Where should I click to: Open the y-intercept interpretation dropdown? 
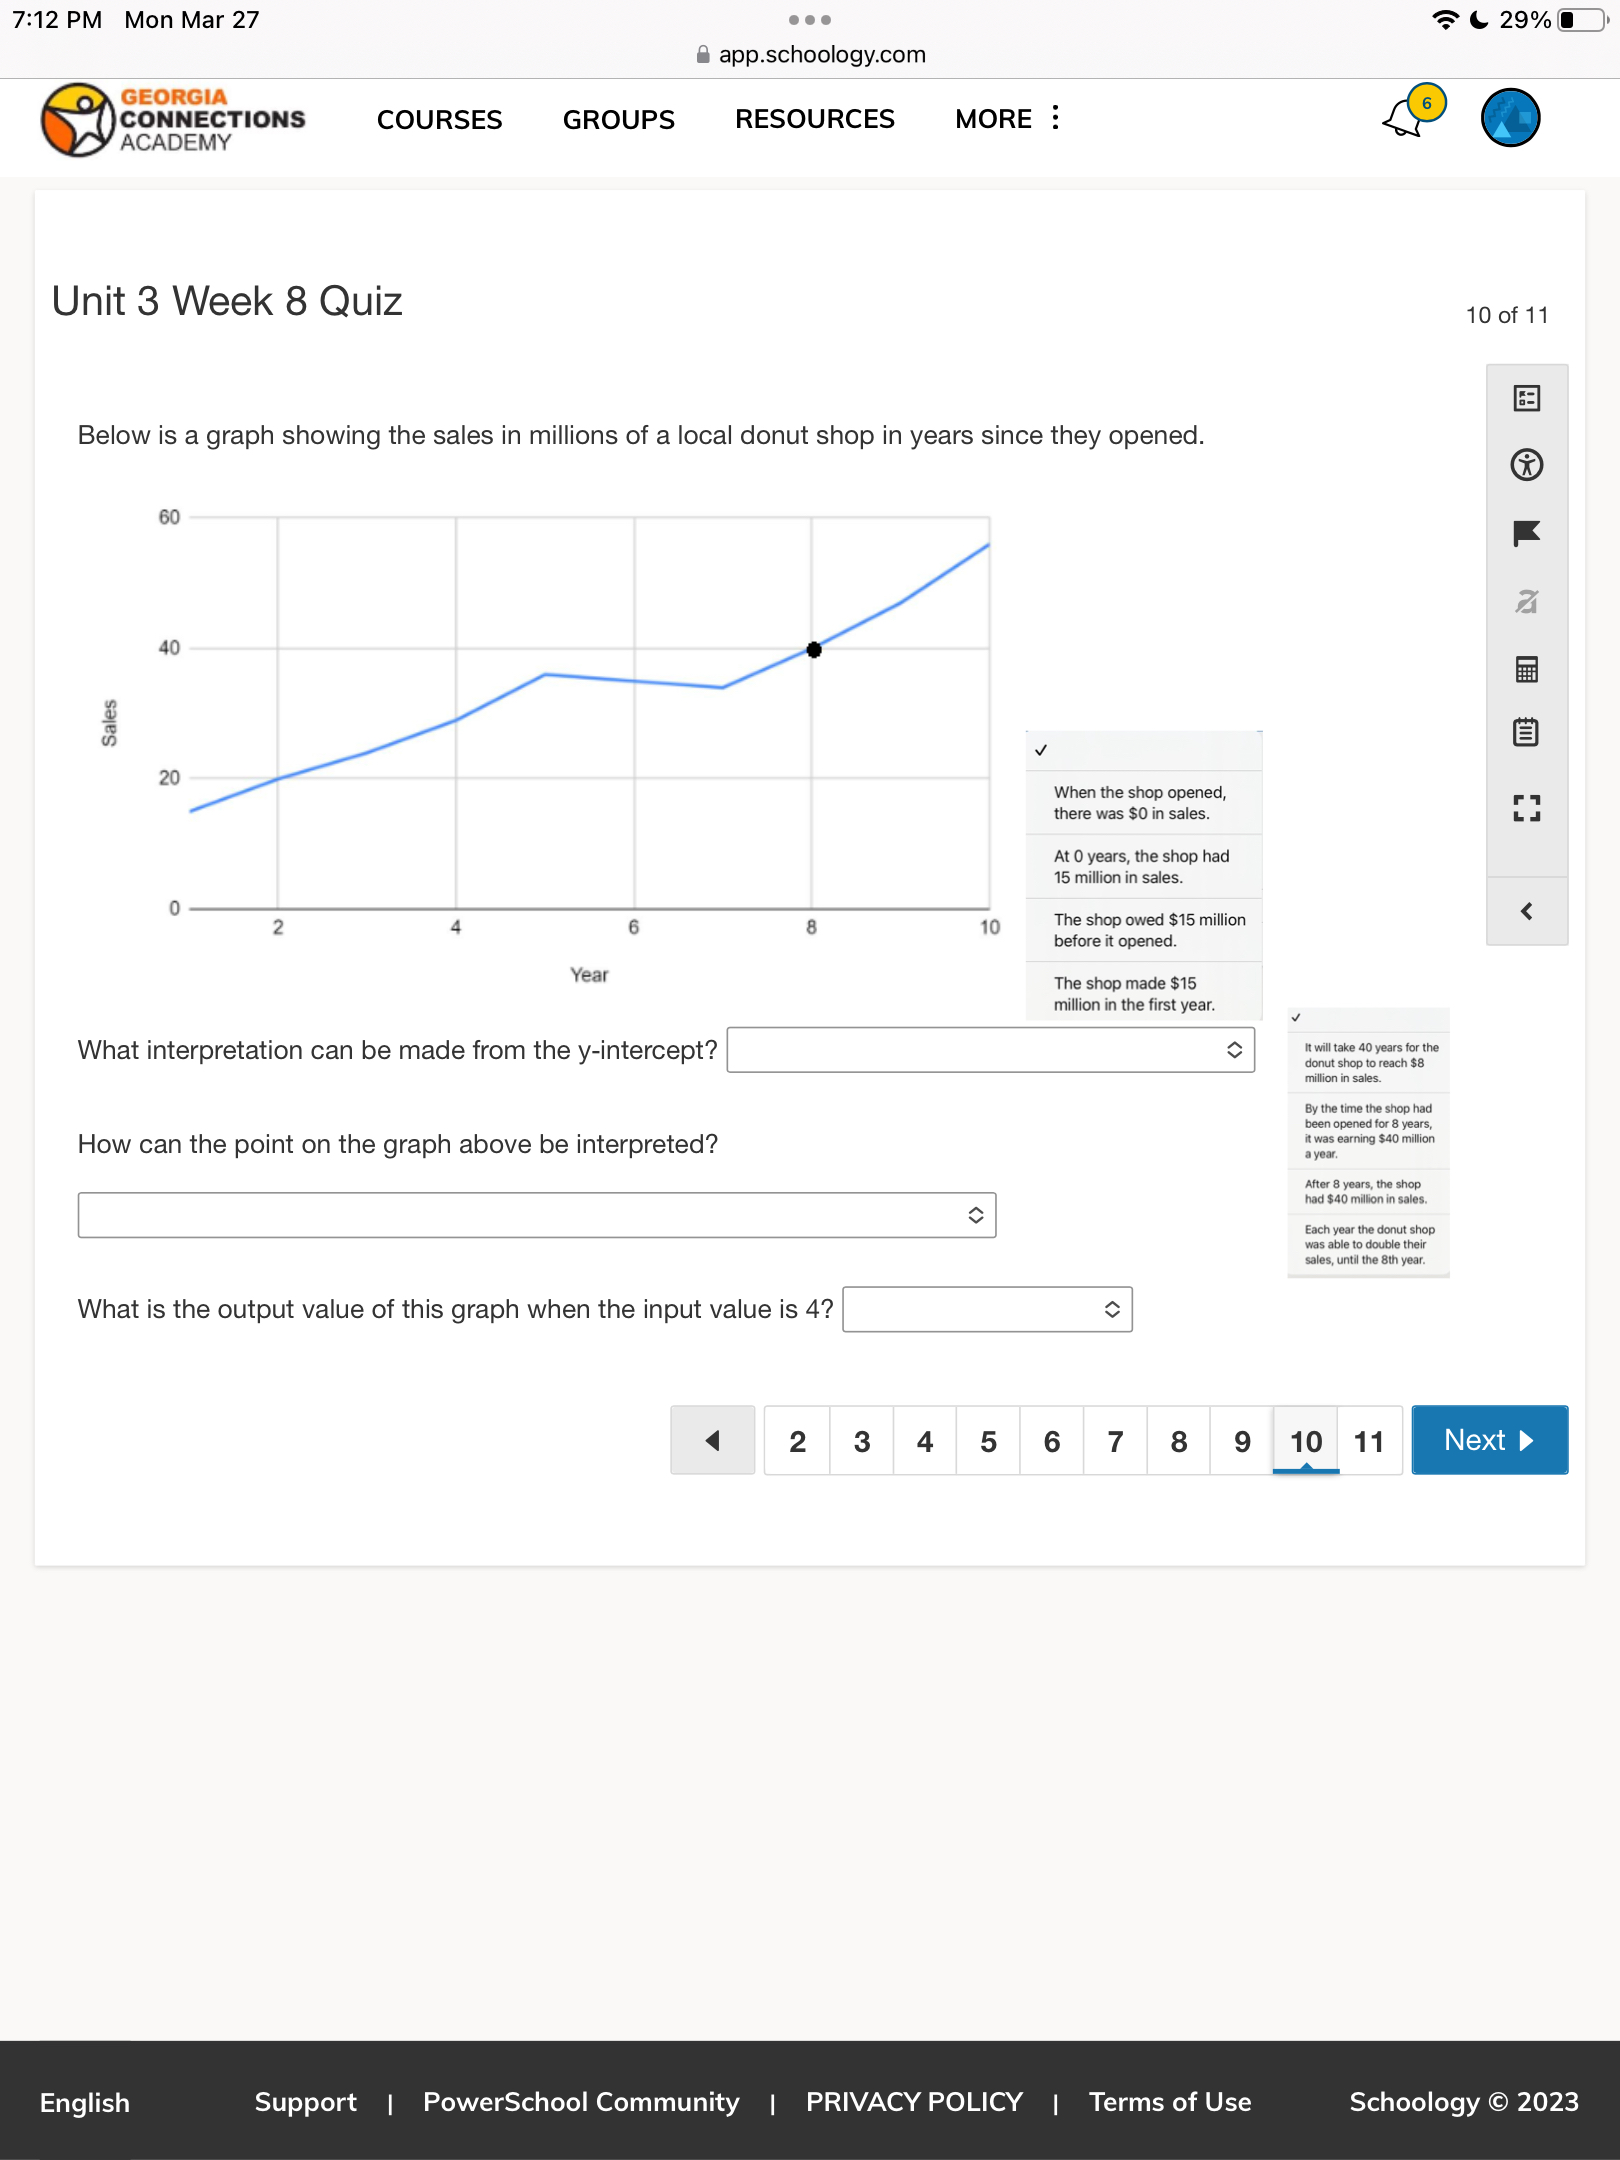[991, 1050]
